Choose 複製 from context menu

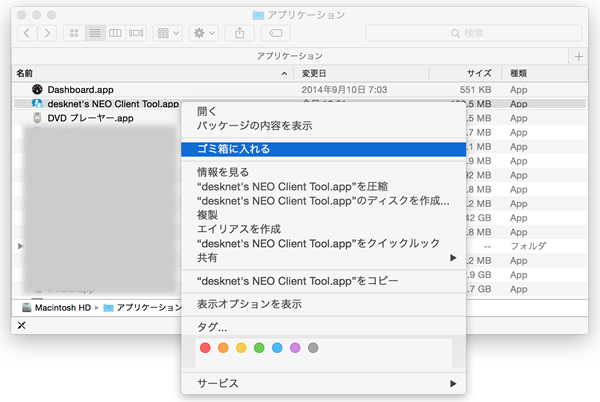click(x=323, y=215)
